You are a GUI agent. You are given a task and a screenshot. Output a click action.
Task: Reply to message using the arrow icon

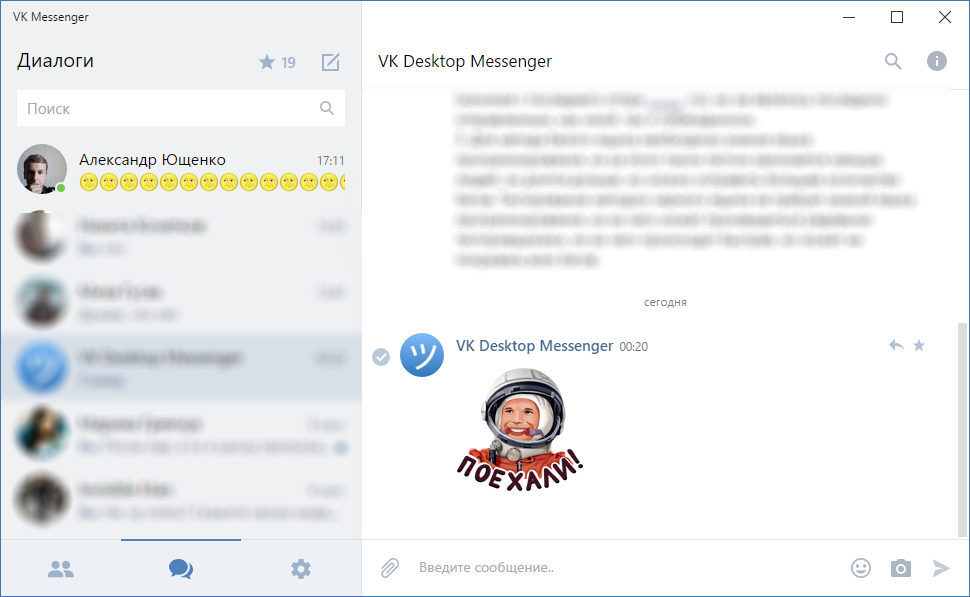point(896,345)
